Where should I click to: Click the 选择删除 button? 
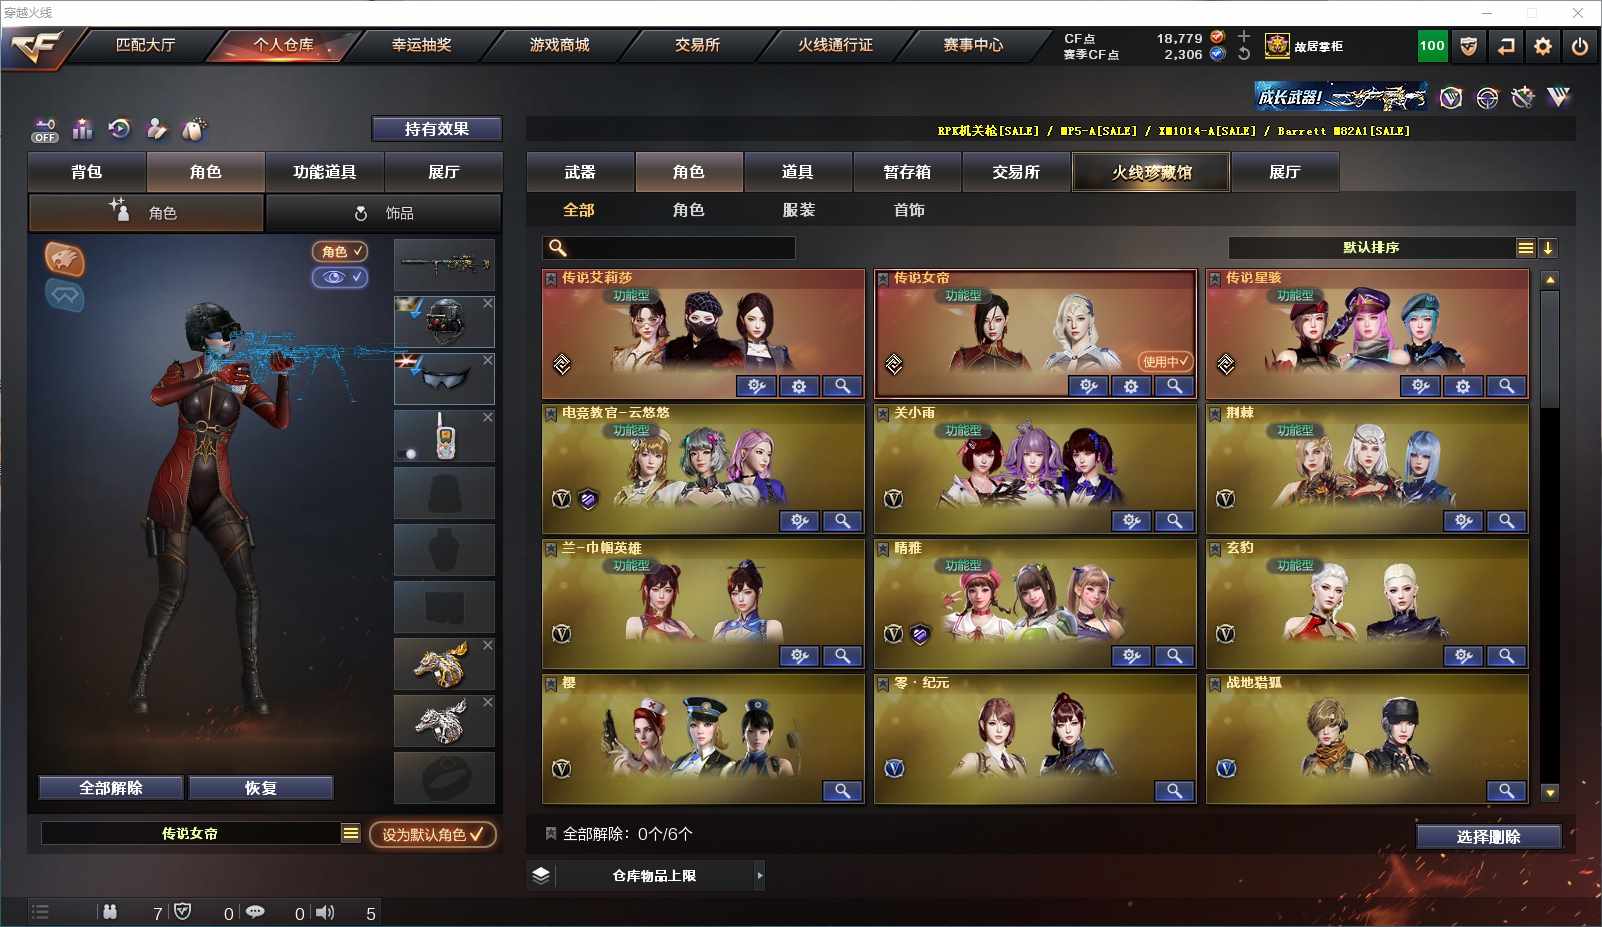pos(1488,837)
